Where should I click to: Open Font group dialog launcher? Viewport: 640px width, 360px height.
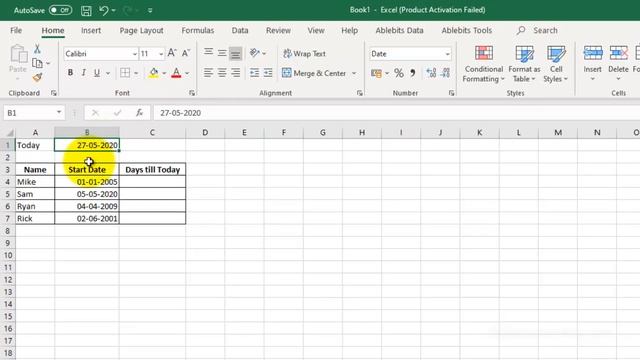click(x=192, y=93)
